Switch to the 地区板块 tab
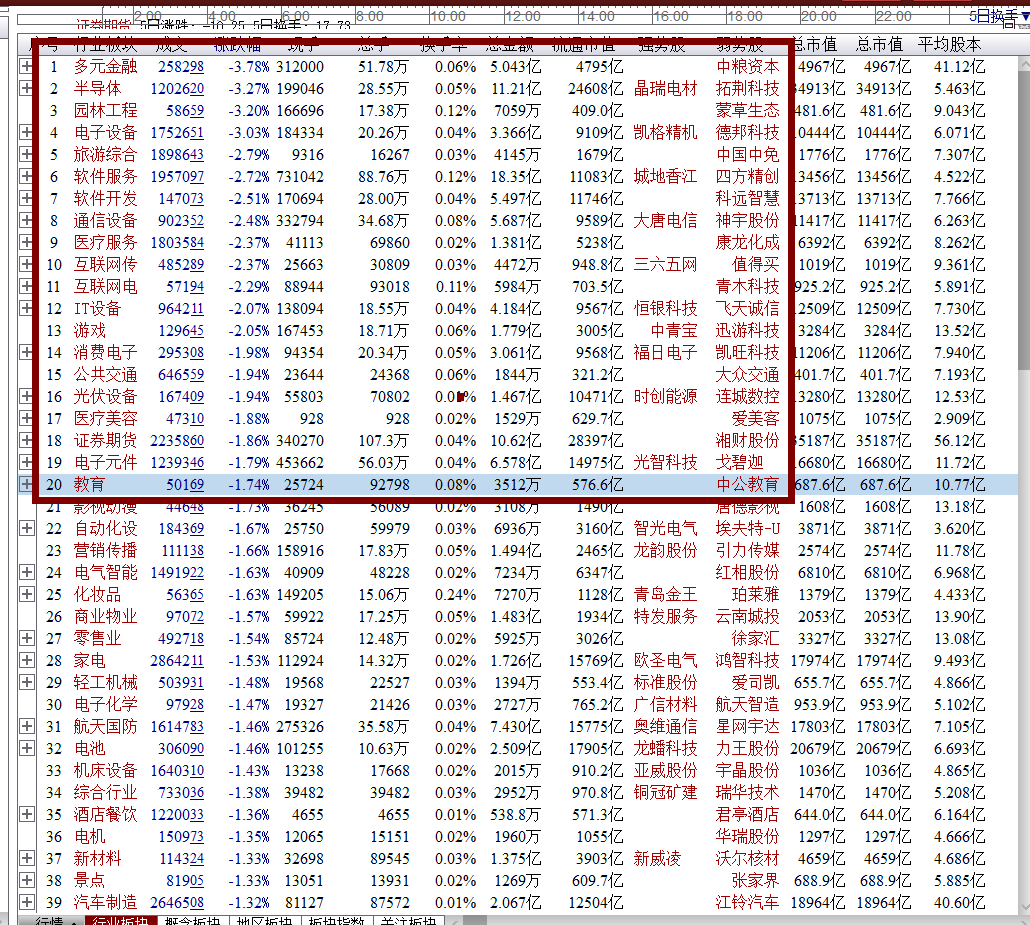The height and width of the screenshot is (925, 1030). pos(265,920)
